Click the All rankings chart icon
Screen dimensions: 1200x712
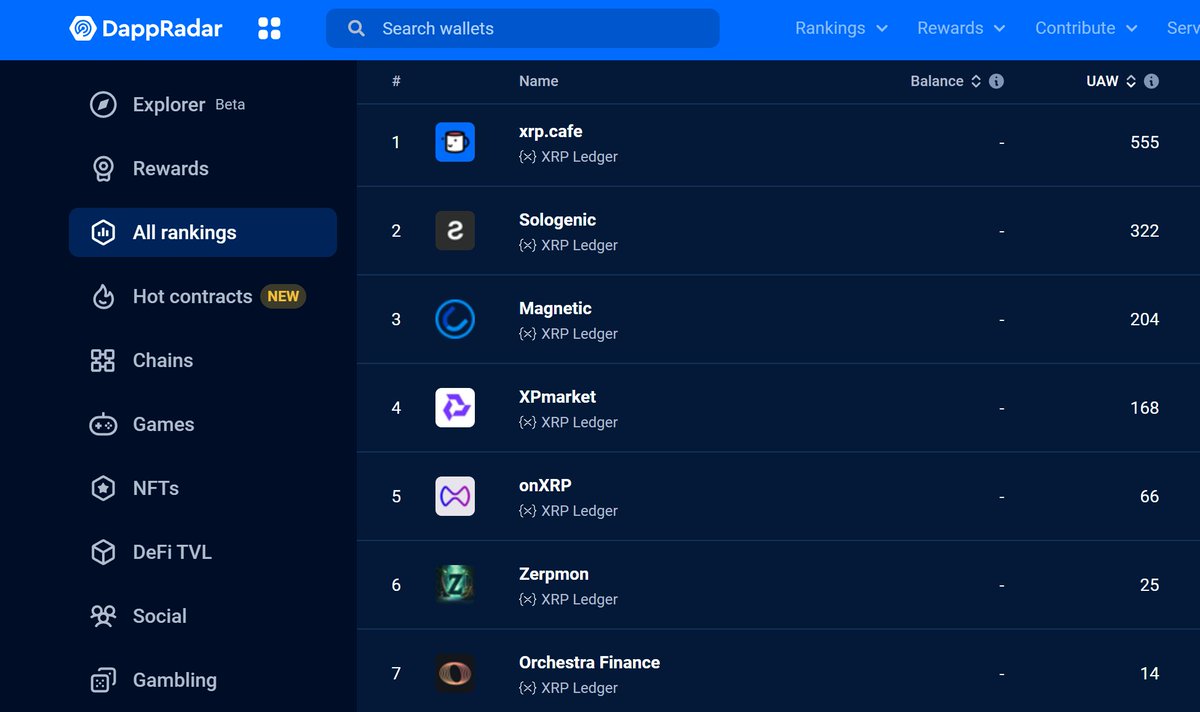[x=103, y=232]
